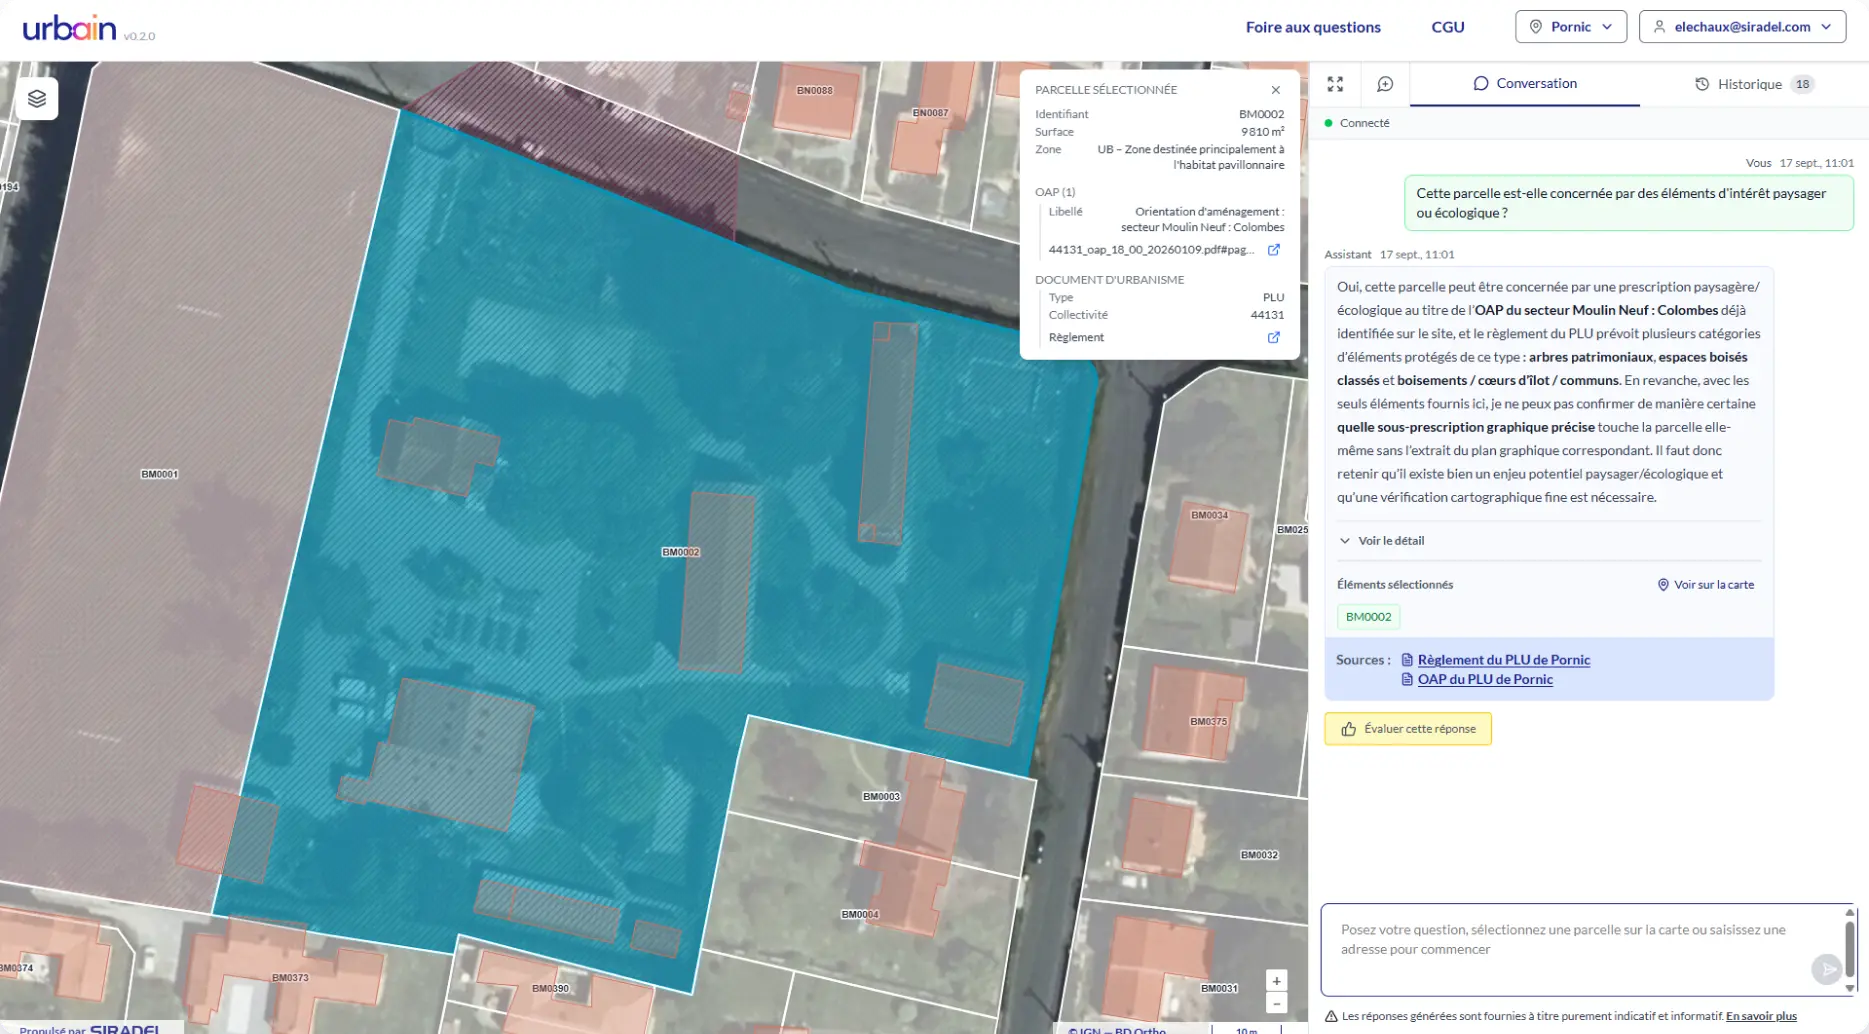Screen dimensions: 1869x1034
Task: Switch to the Conversation tab
Action: point(1524,83)
